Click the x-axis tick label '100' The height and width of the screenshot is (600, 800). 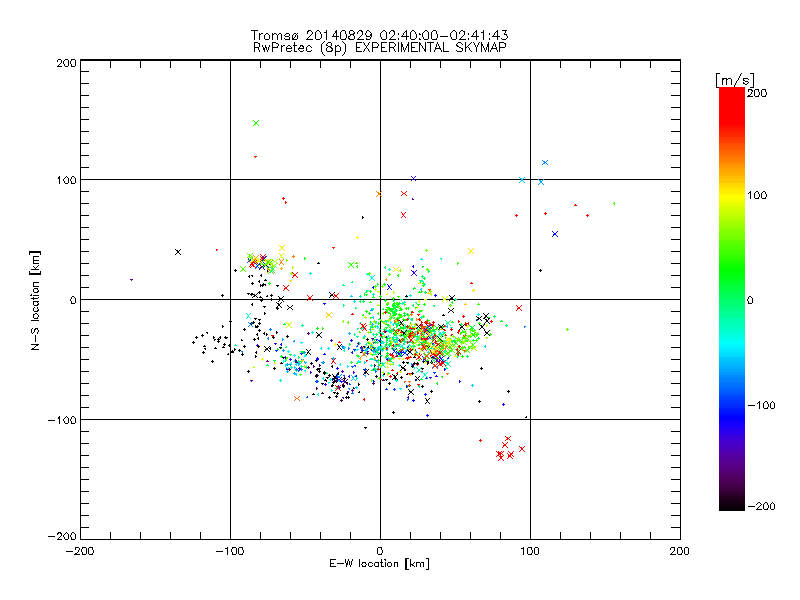(530, 551)
